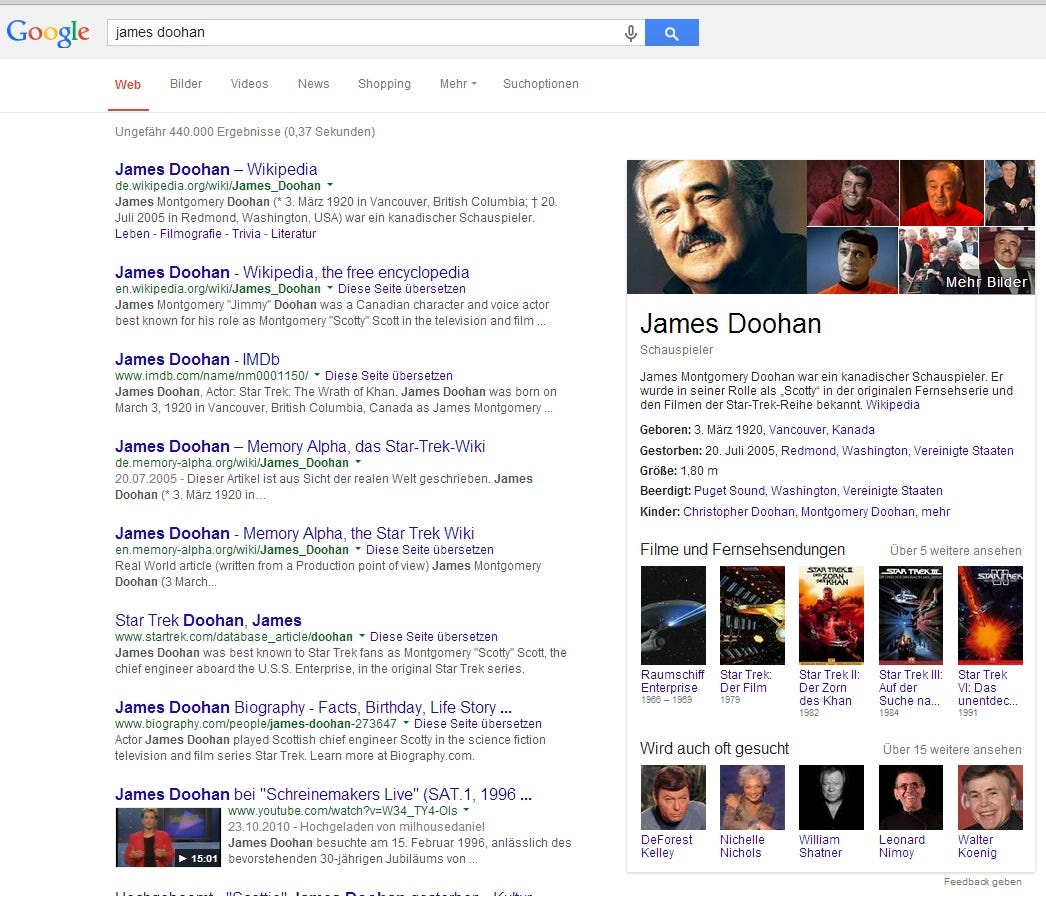Viewport: 1046px width, 903px height.
Task: Click Über 15 weitere ansehen link
Action: point(952,750)
